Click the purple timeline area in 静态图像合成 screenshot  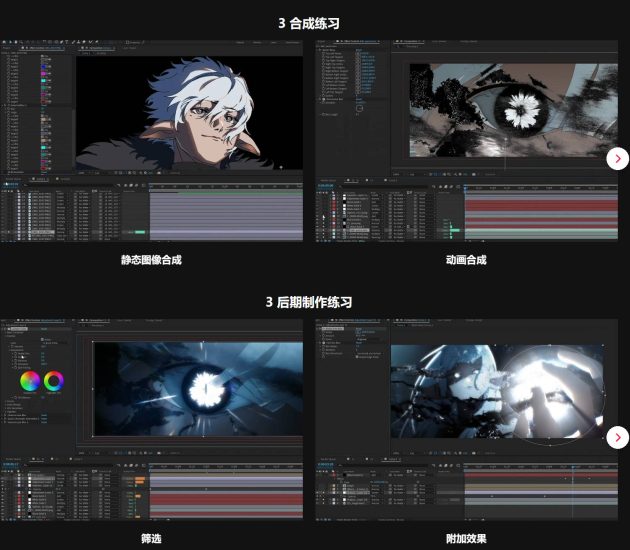pos(225,215)
